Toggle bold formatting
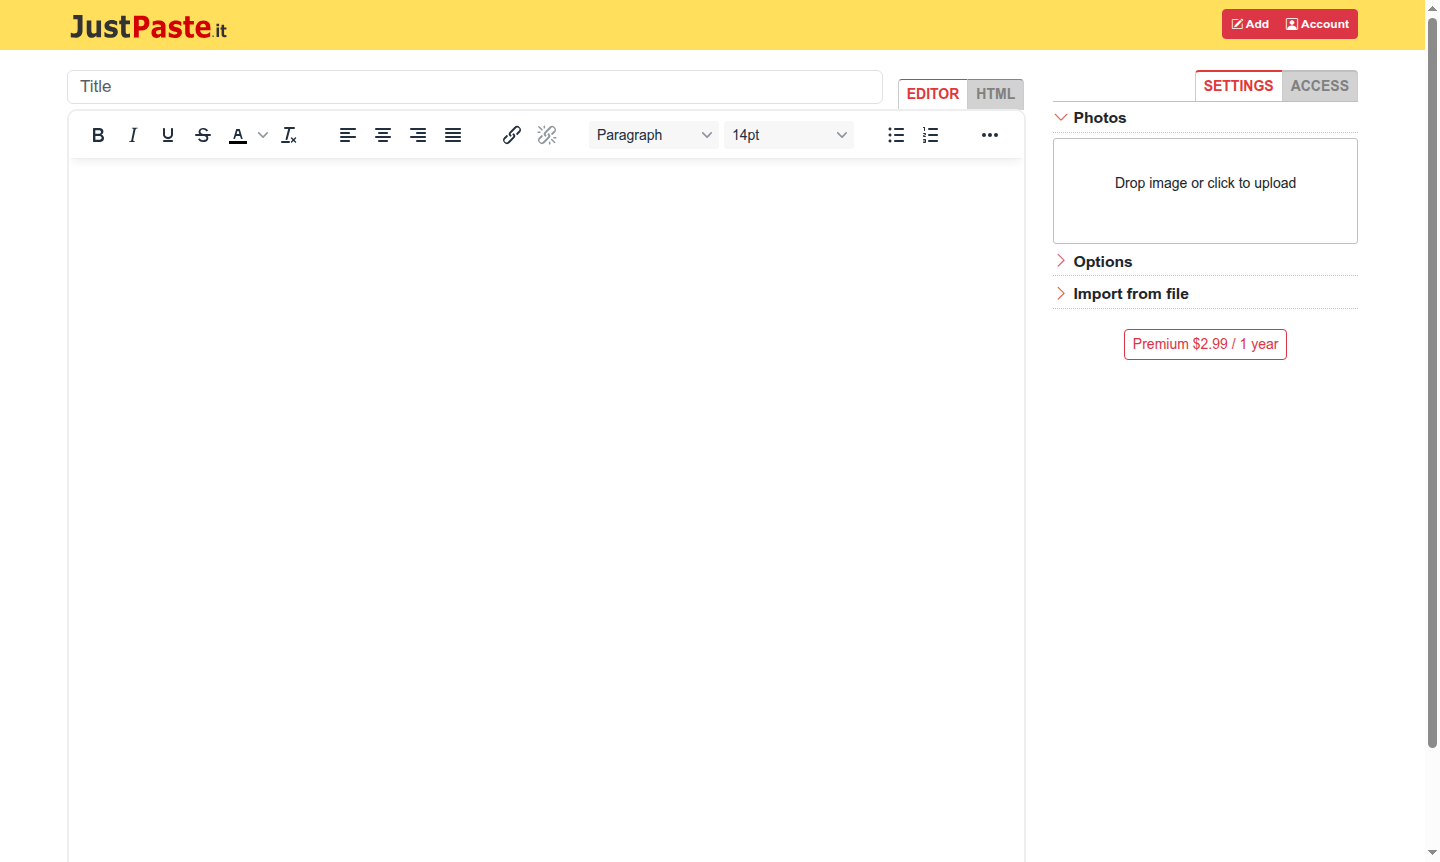This screenshot has height=862, width=1440. click(98, 135)
